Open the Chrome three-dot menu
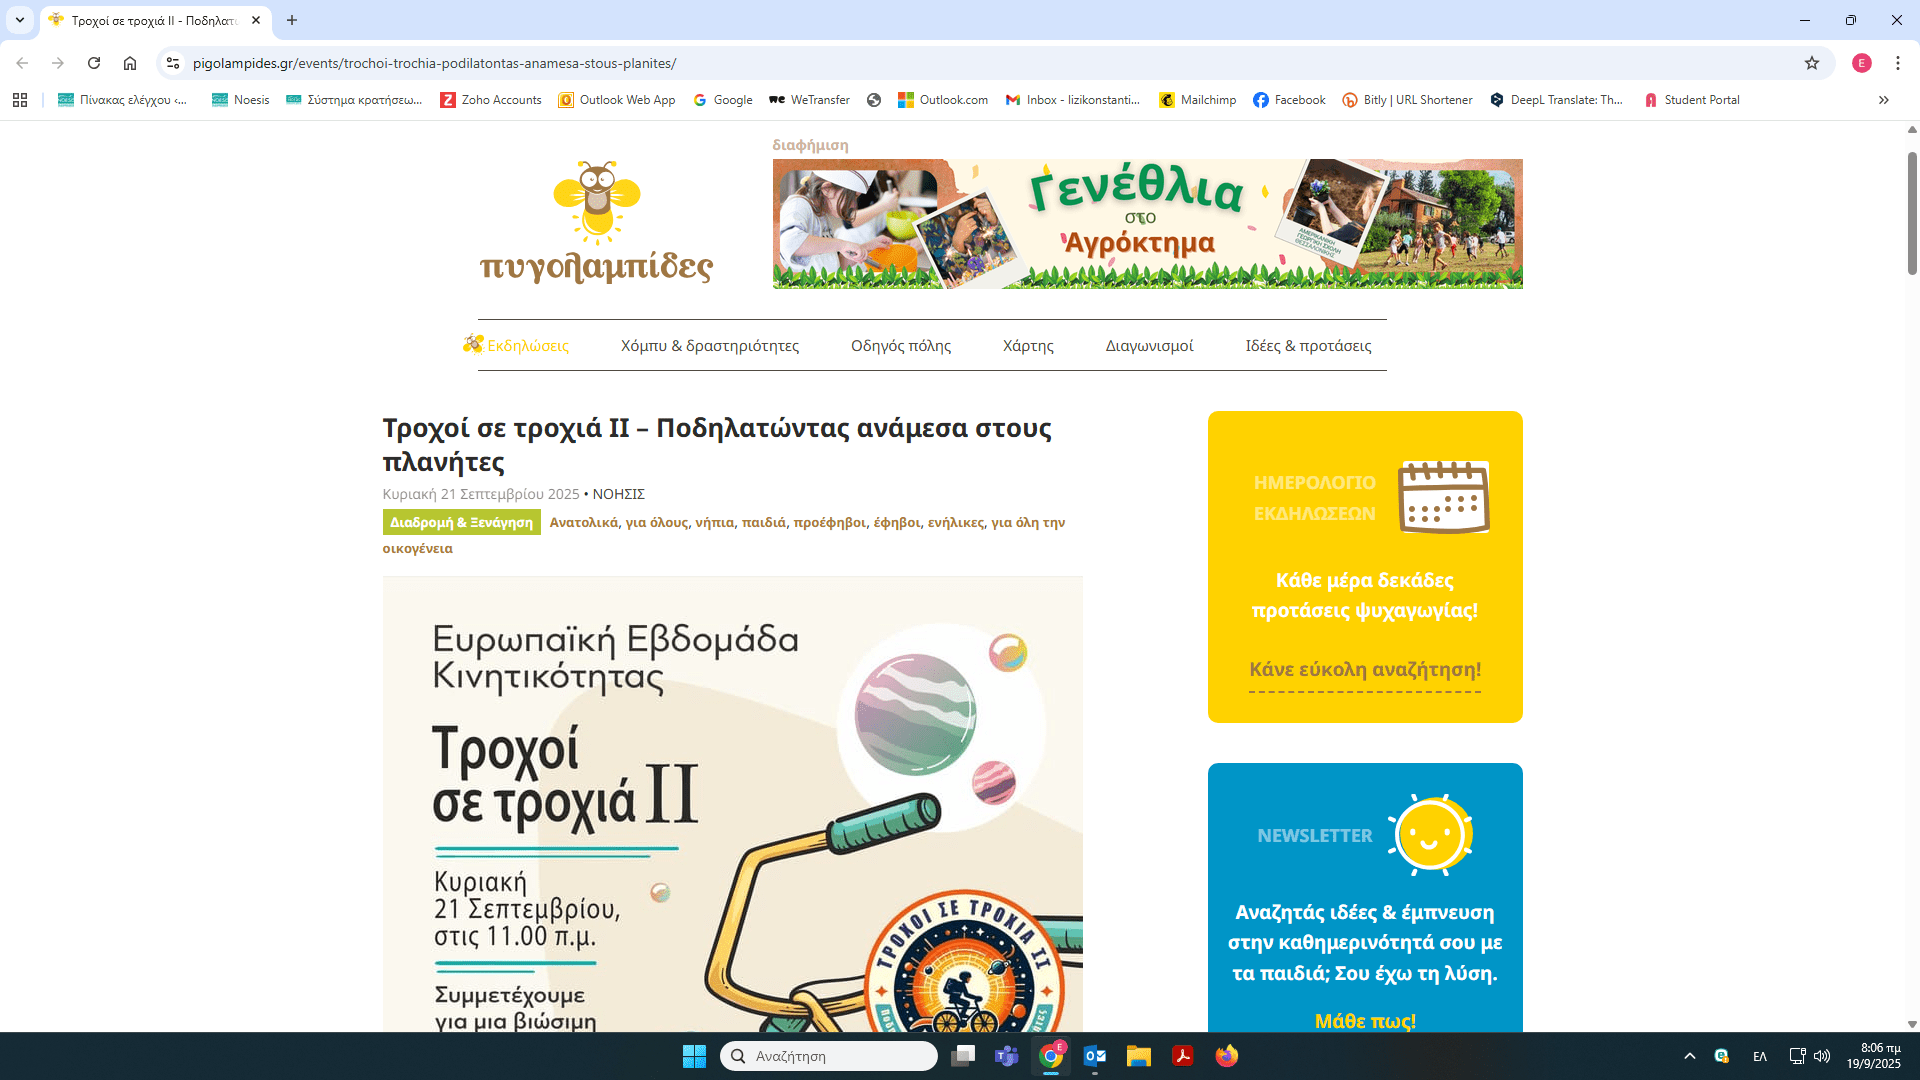This screenshot has width=1920, height=1080. pyautogui.click(x=1897, y=63)
